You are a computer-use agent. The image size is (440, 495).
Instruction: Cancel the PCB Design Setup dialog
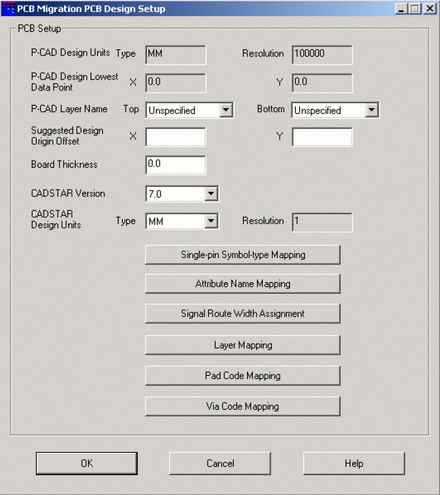[220, 463]
